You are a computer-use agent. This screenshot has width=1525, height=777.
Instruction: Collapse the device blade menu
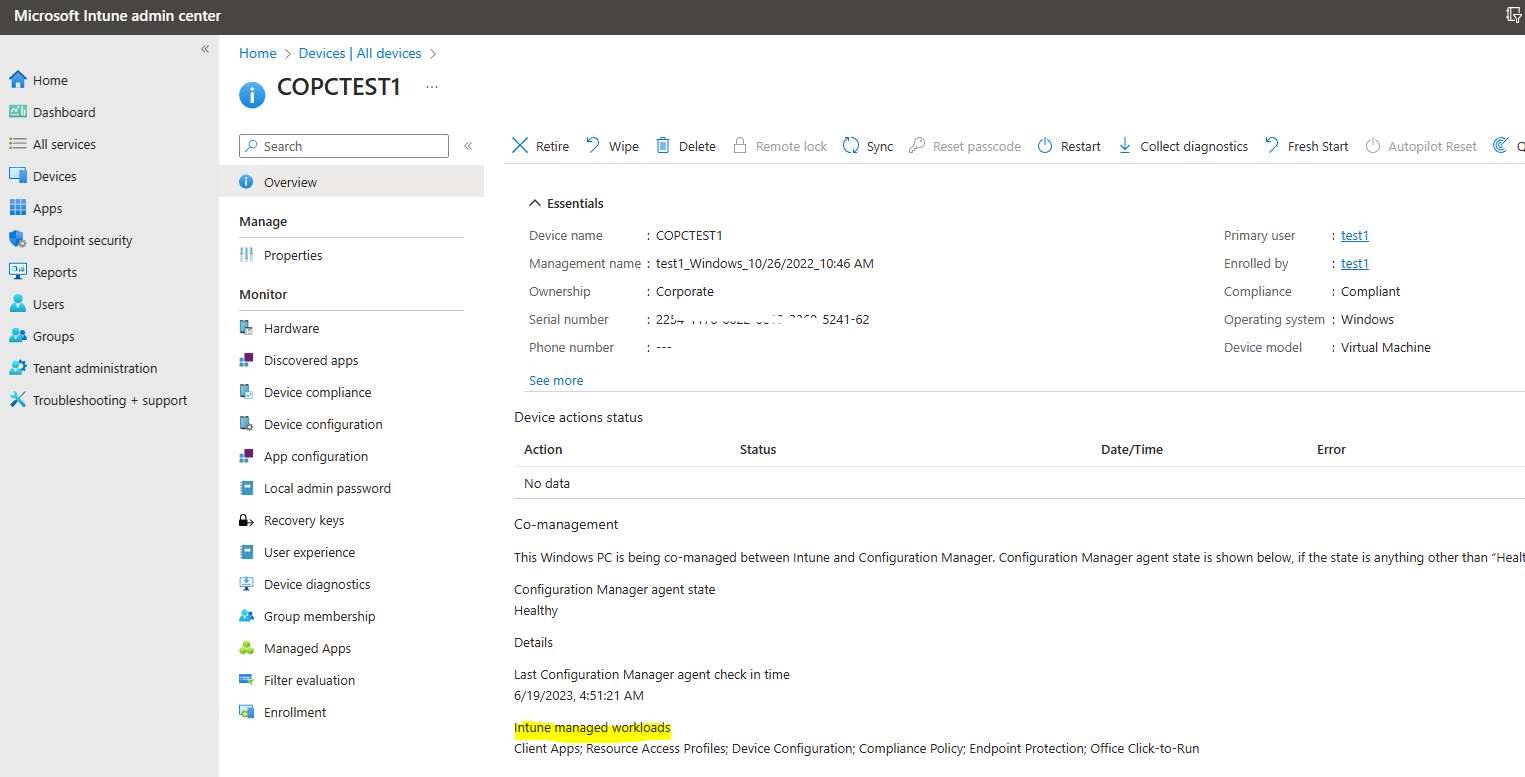pos(468,145)
